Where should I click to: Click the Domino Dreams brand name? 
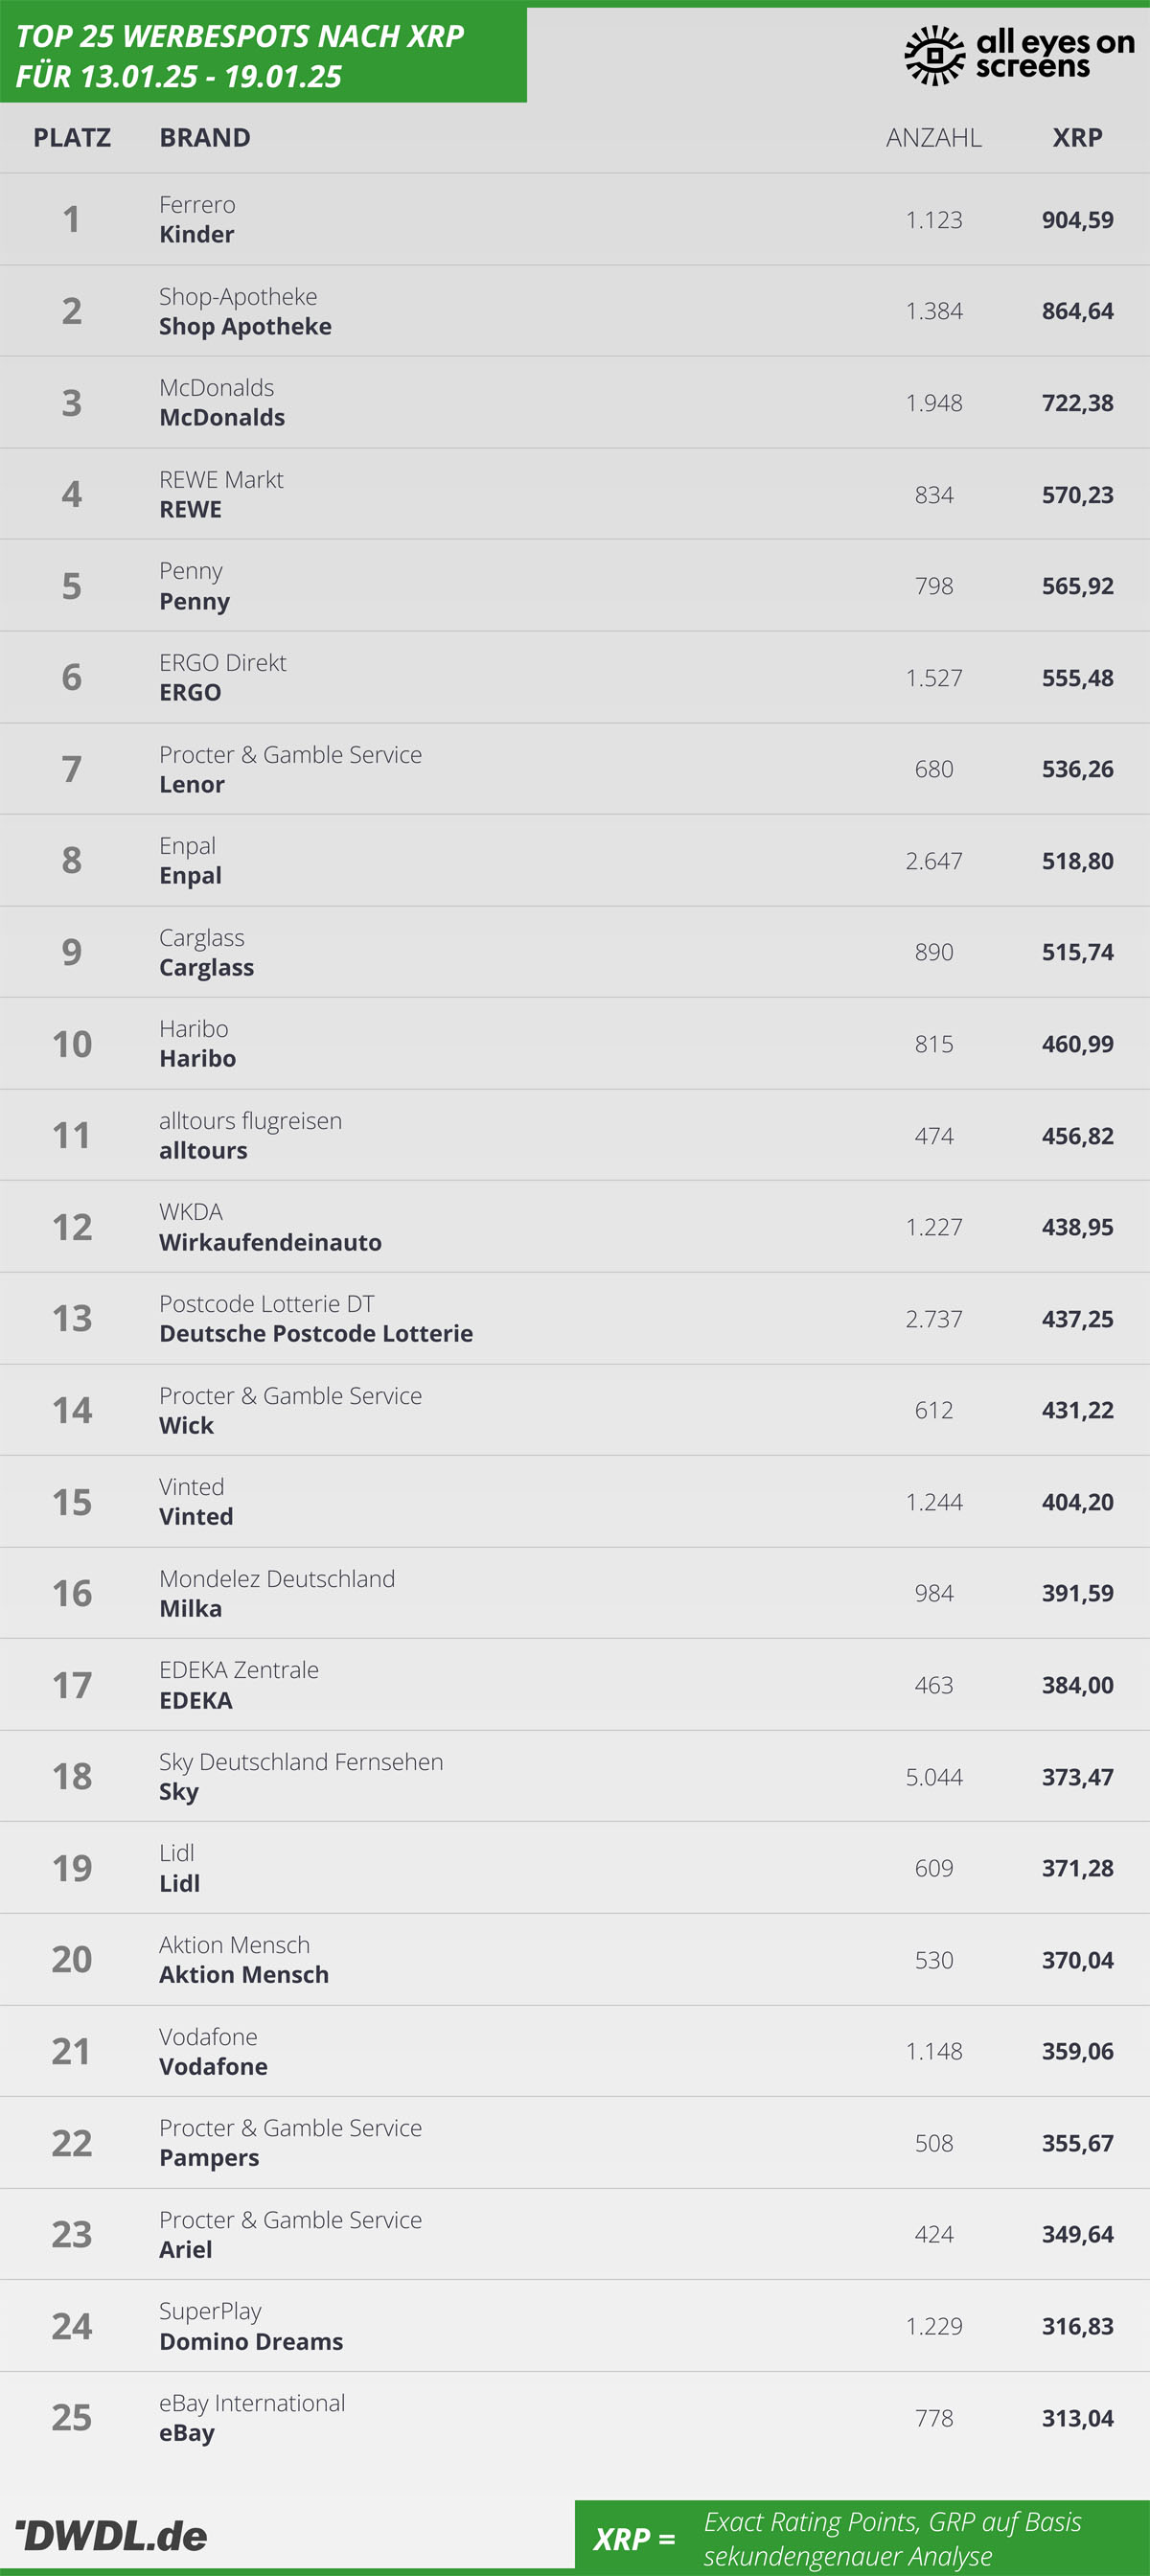(251, 2341)
